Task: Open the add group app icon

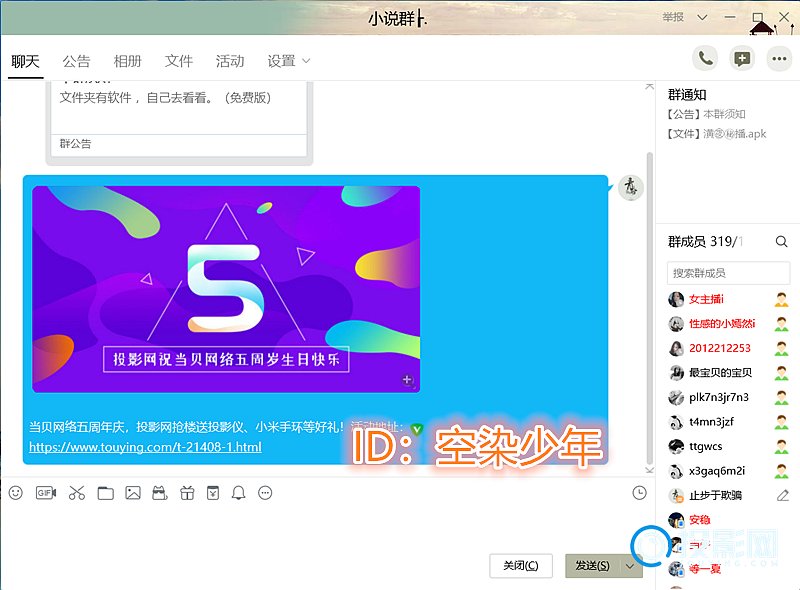Action: [x=742, y=59]
